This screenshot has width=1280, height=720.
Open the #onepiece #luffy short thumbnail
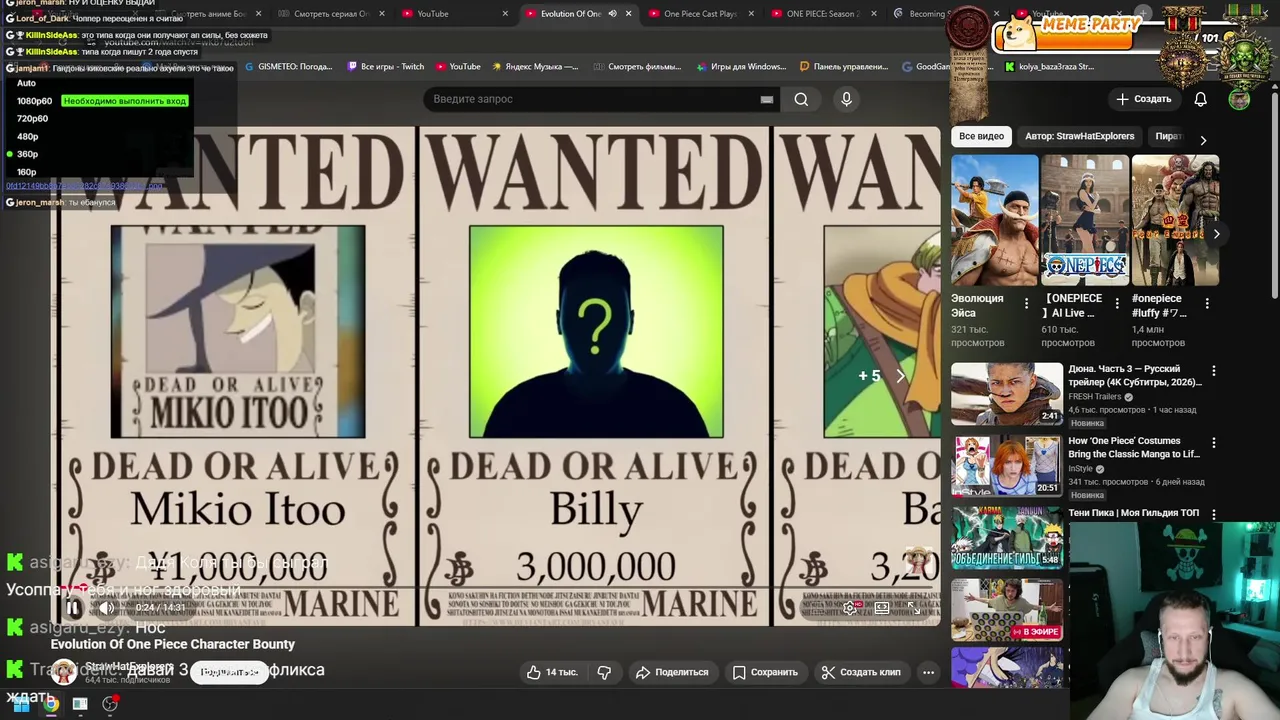click(x=1175, y=220)
